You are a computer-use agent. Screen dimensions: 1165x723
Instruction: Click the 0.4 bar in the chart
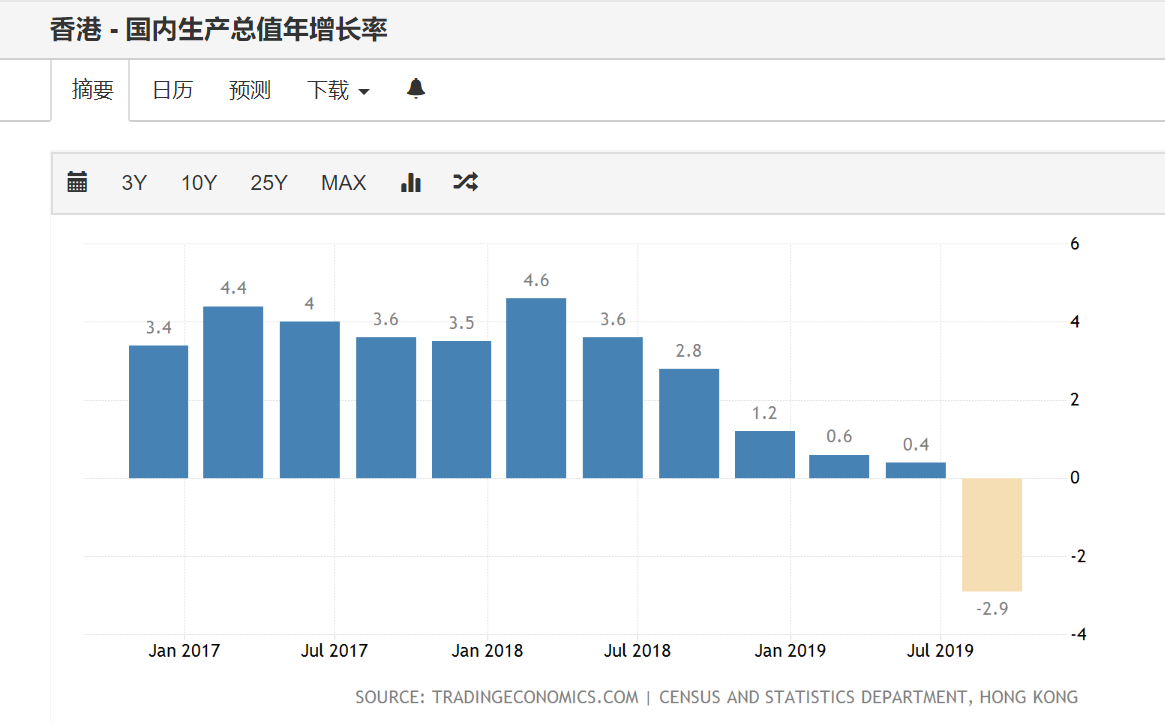[x=915, y=470]
